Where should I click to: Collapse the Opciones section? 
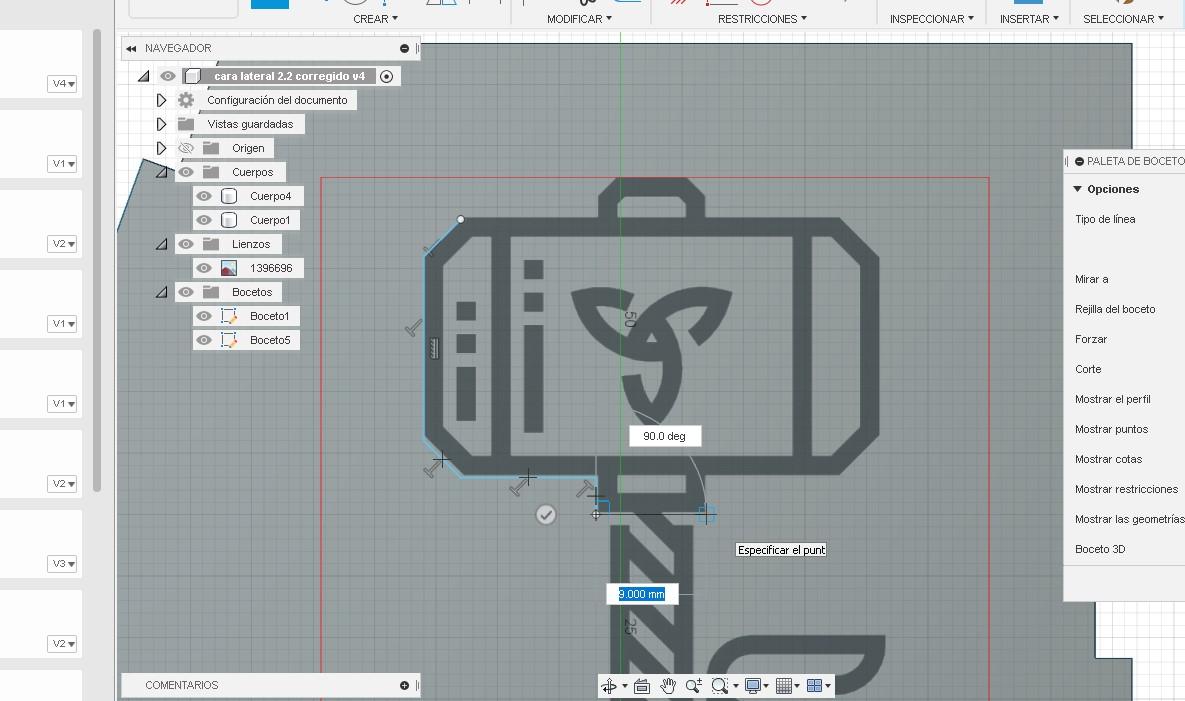pos(1078,189)
